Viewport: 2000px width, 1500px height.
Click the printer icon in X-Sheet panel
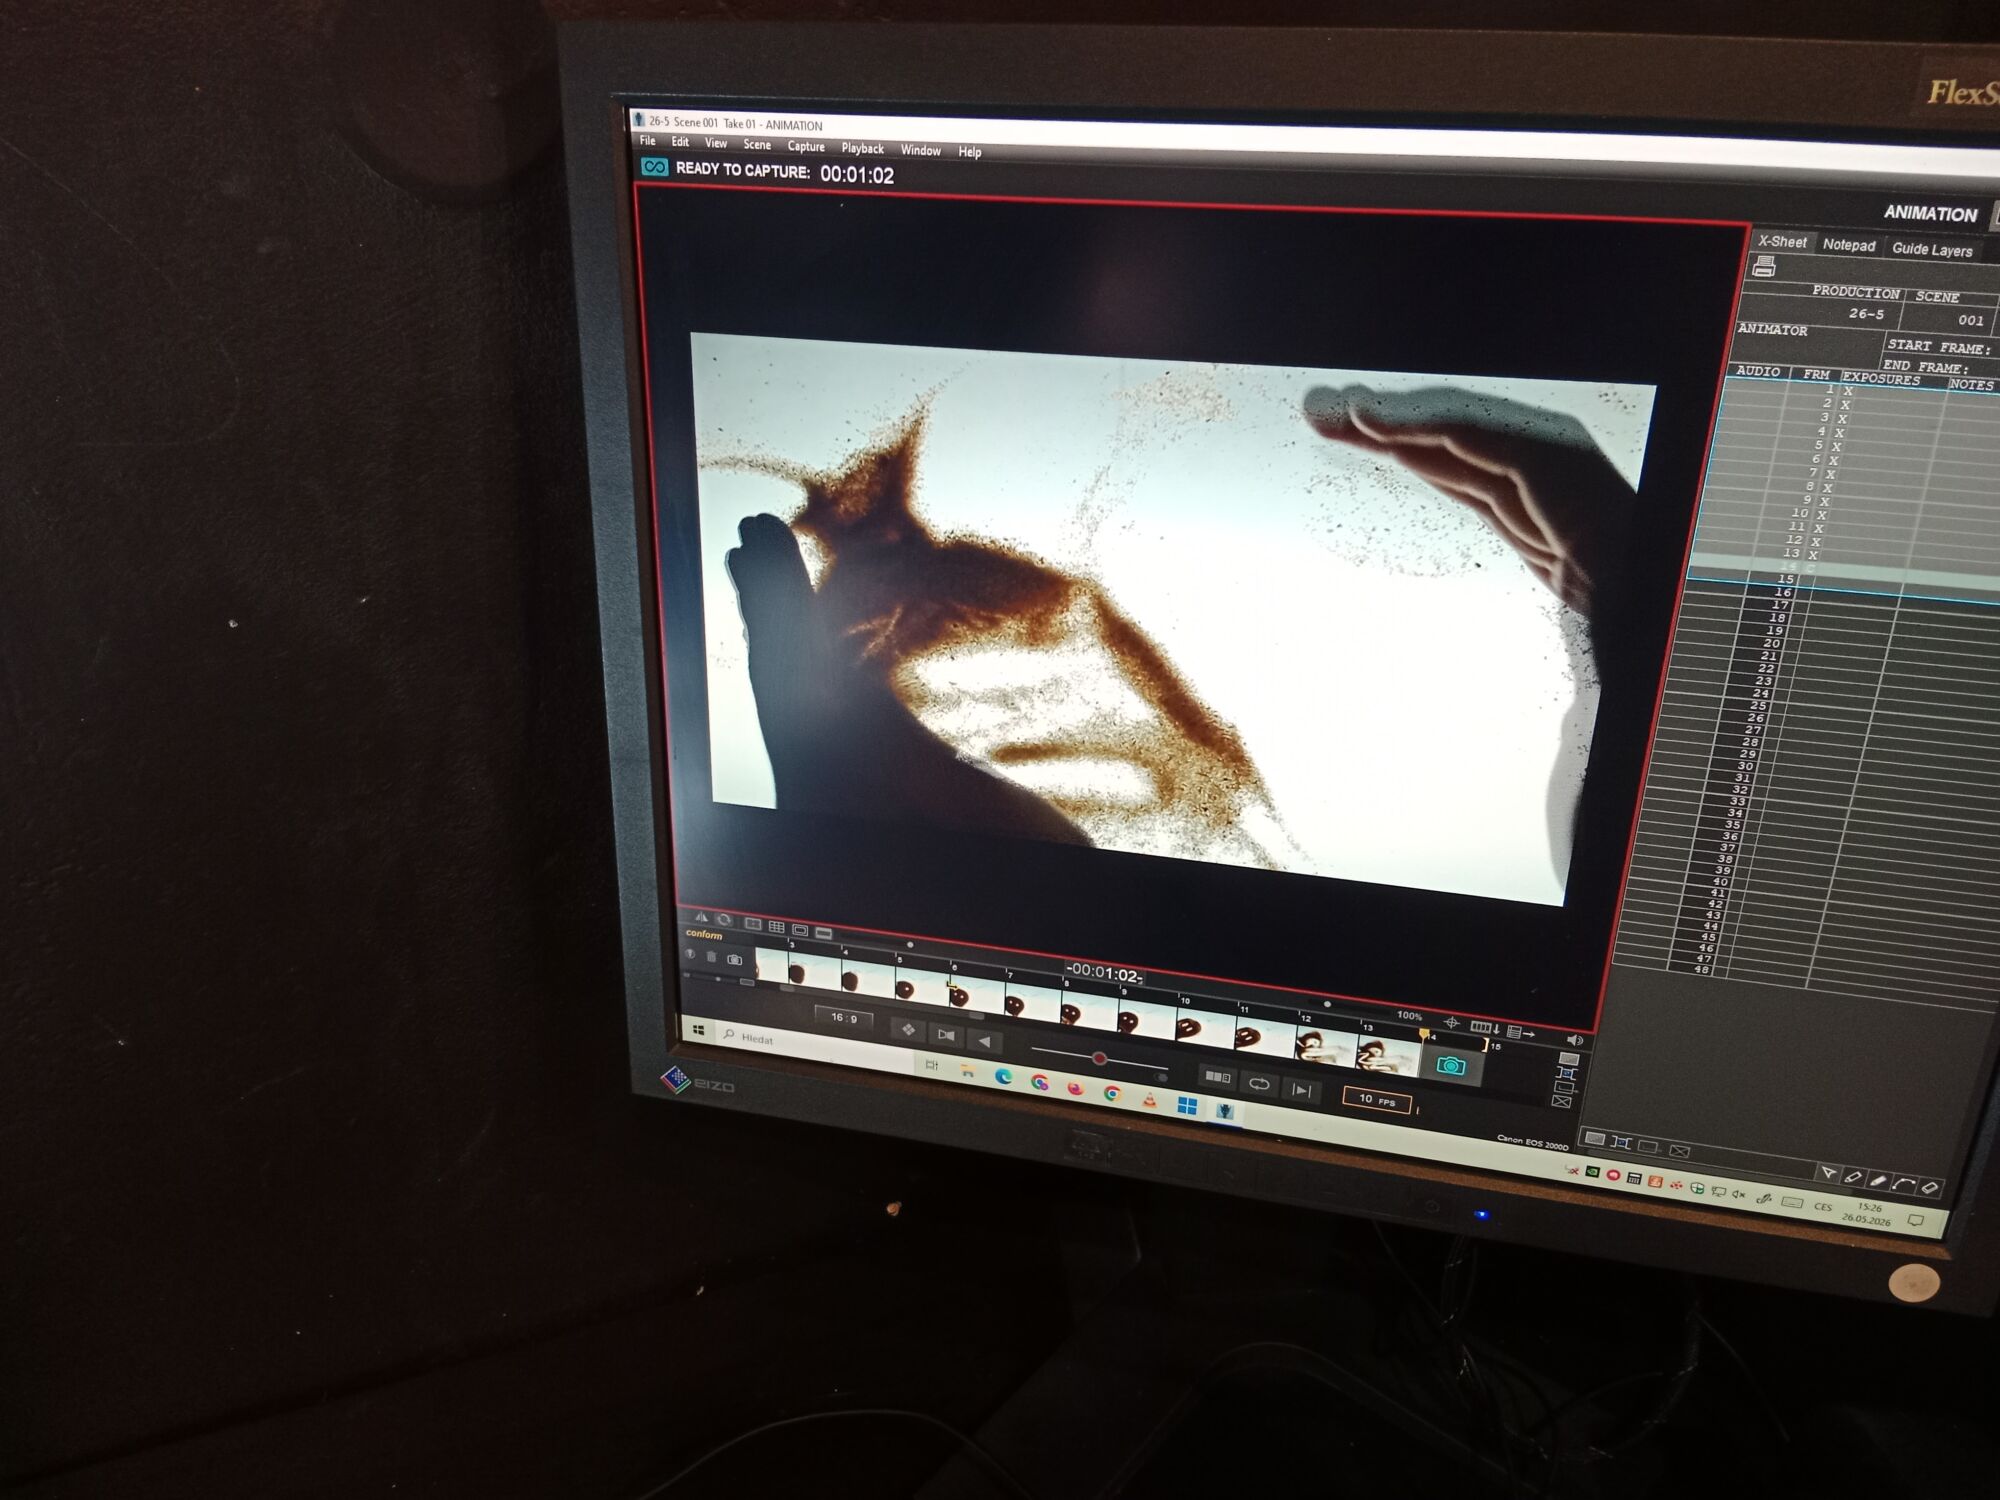click(1764, 266)
